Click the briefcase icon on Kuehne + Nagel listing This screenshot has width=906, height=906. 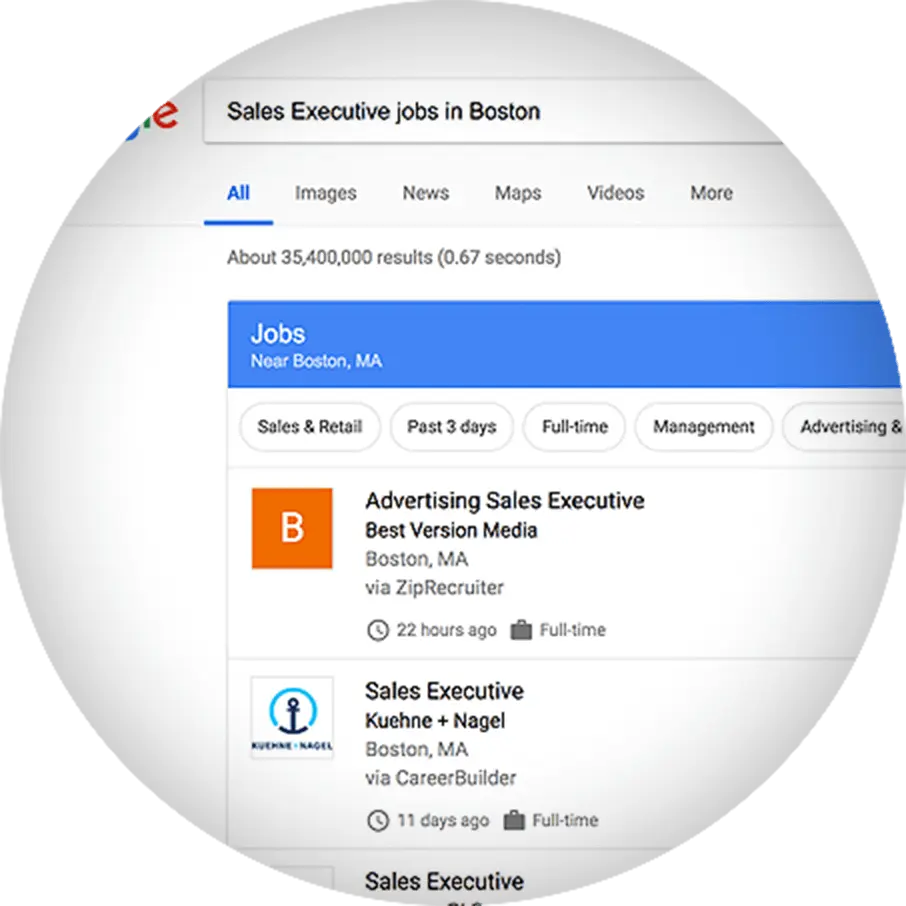click(x=514, y=820)
